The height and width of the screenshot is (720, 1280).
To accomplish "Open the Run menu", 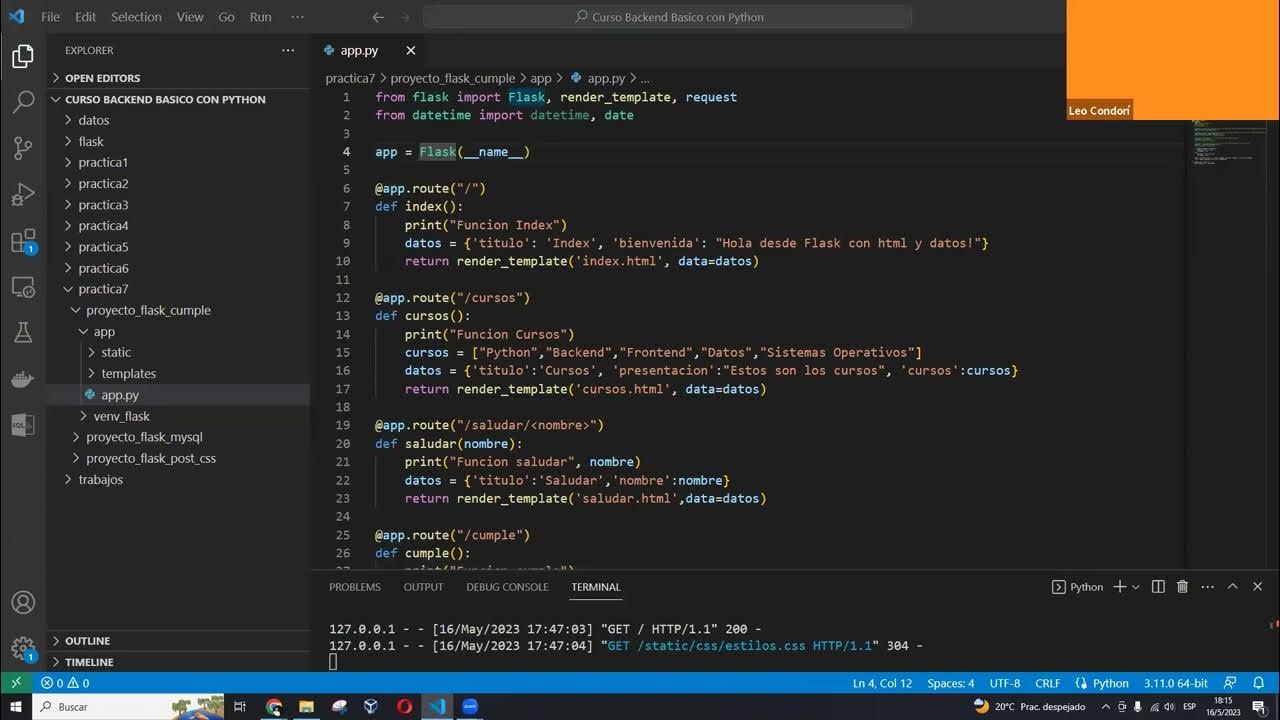I will tap(260, 17).
